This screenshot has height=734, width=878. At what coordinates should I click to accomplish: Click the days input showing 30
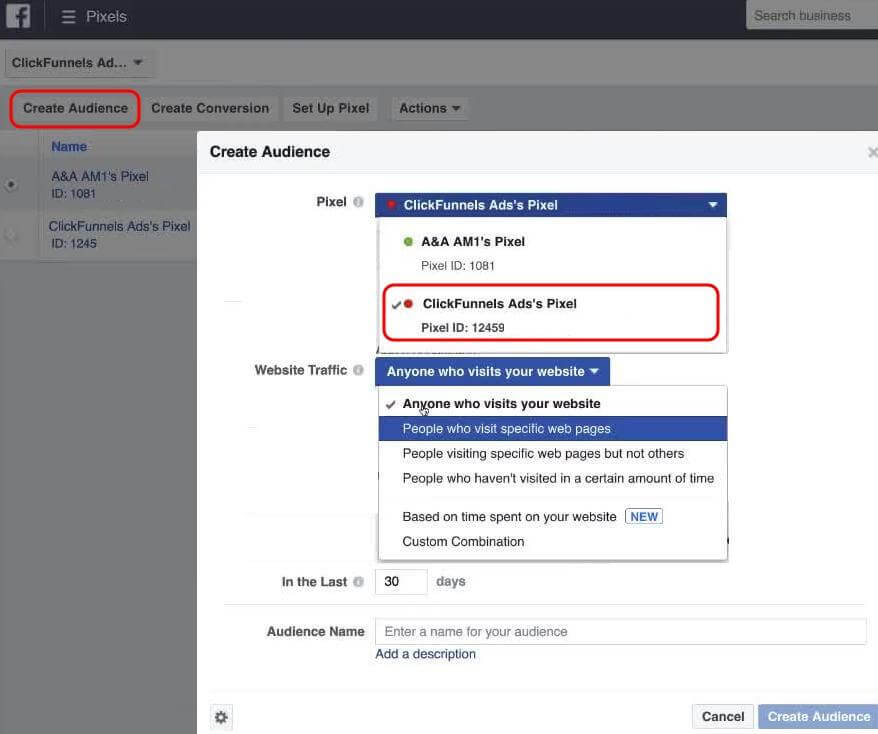[x=401, y=582]
